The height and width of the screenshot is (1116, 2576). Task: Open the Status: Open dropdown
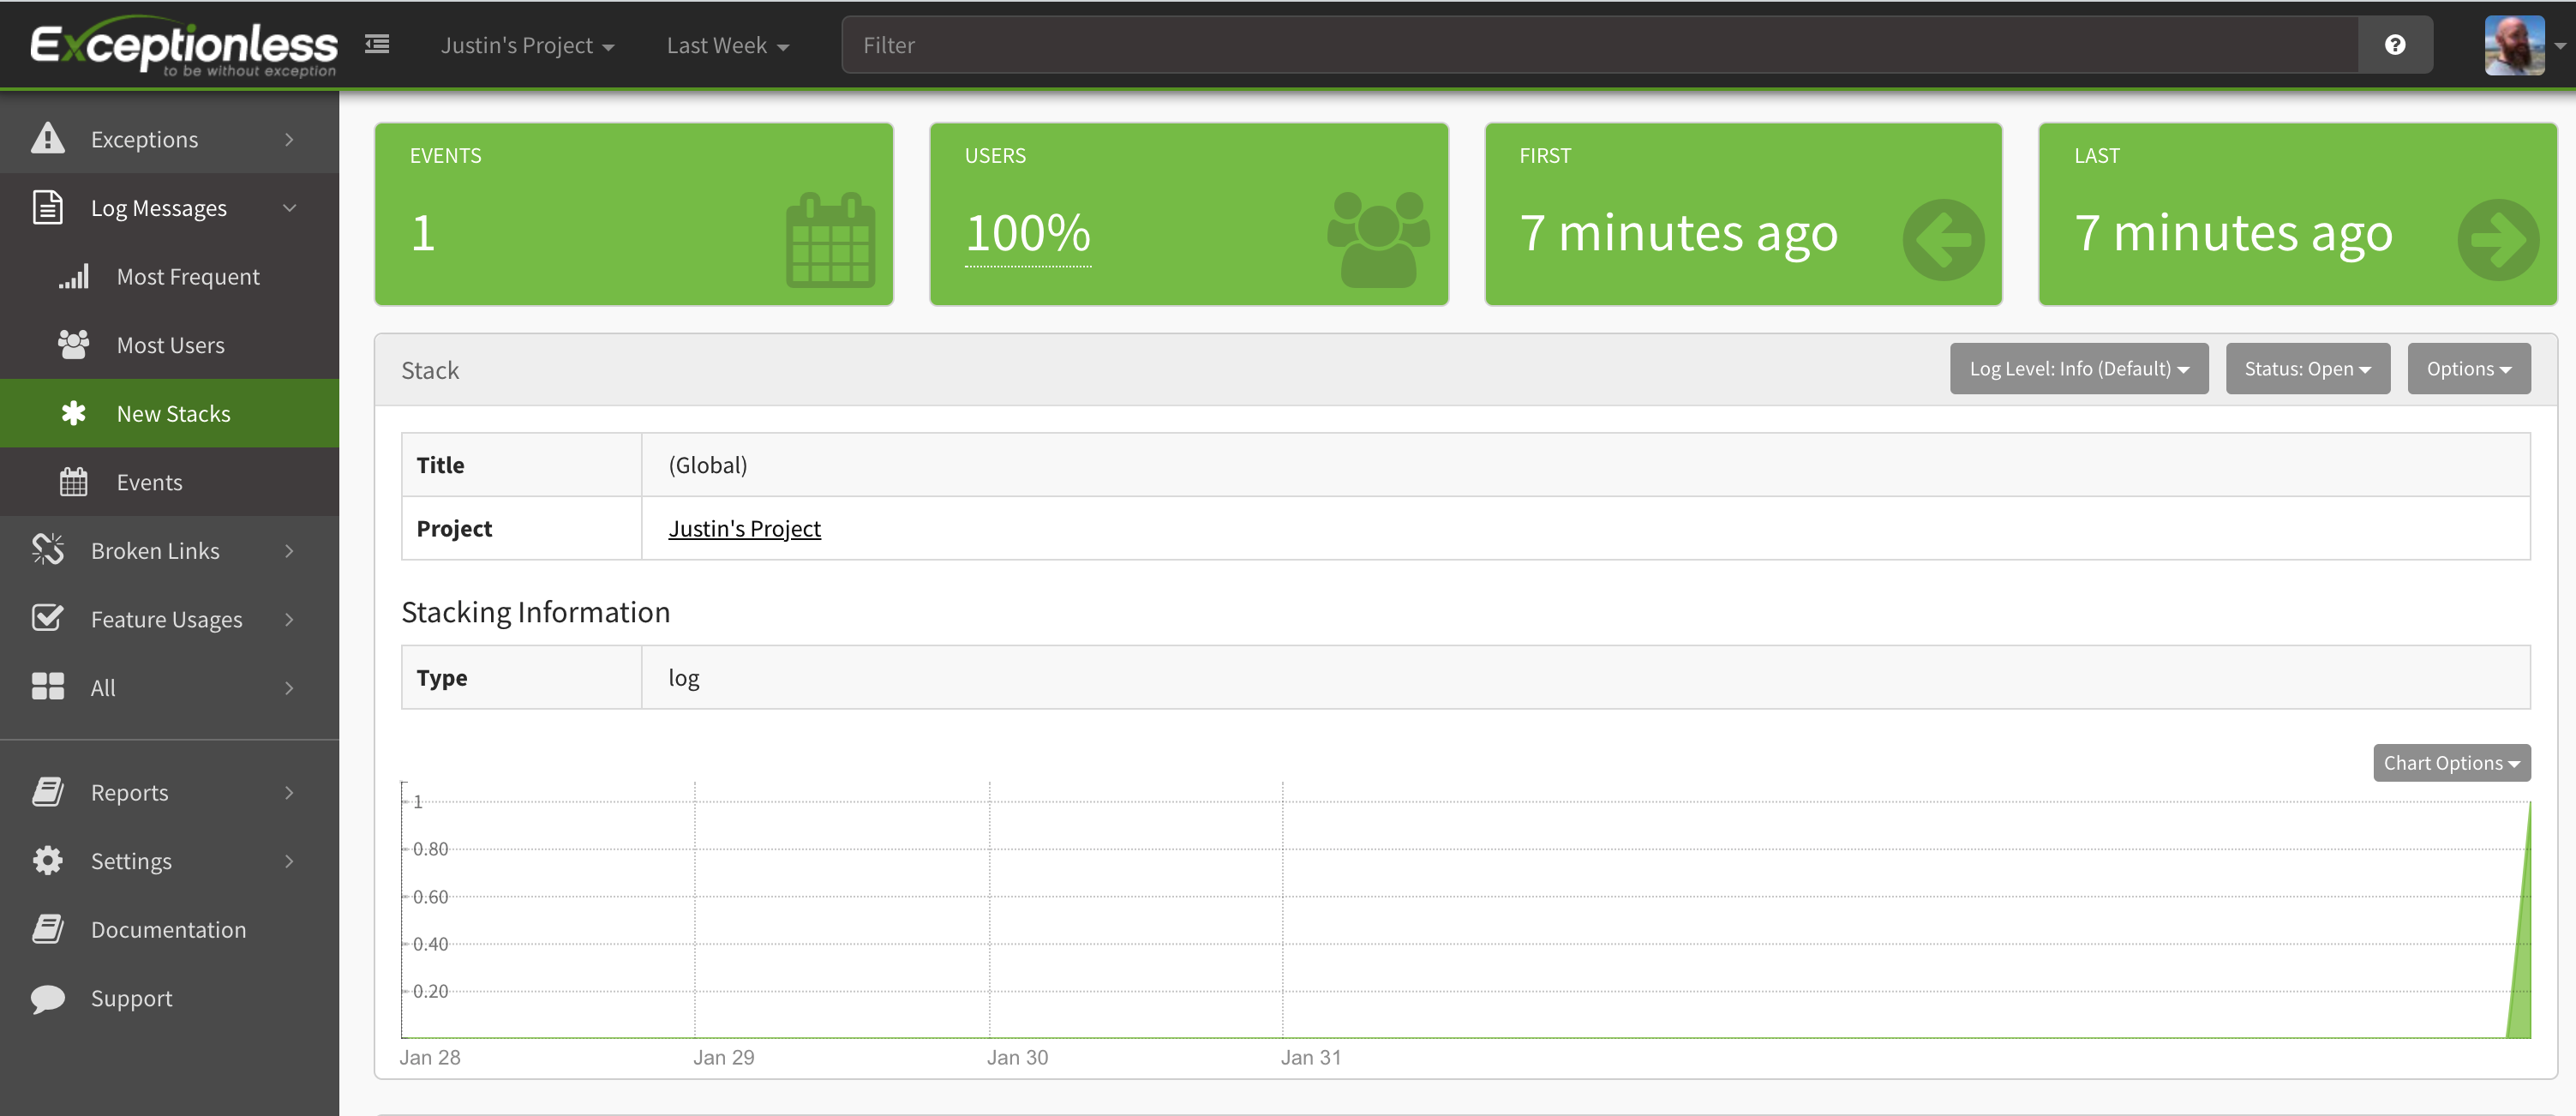2307,369
